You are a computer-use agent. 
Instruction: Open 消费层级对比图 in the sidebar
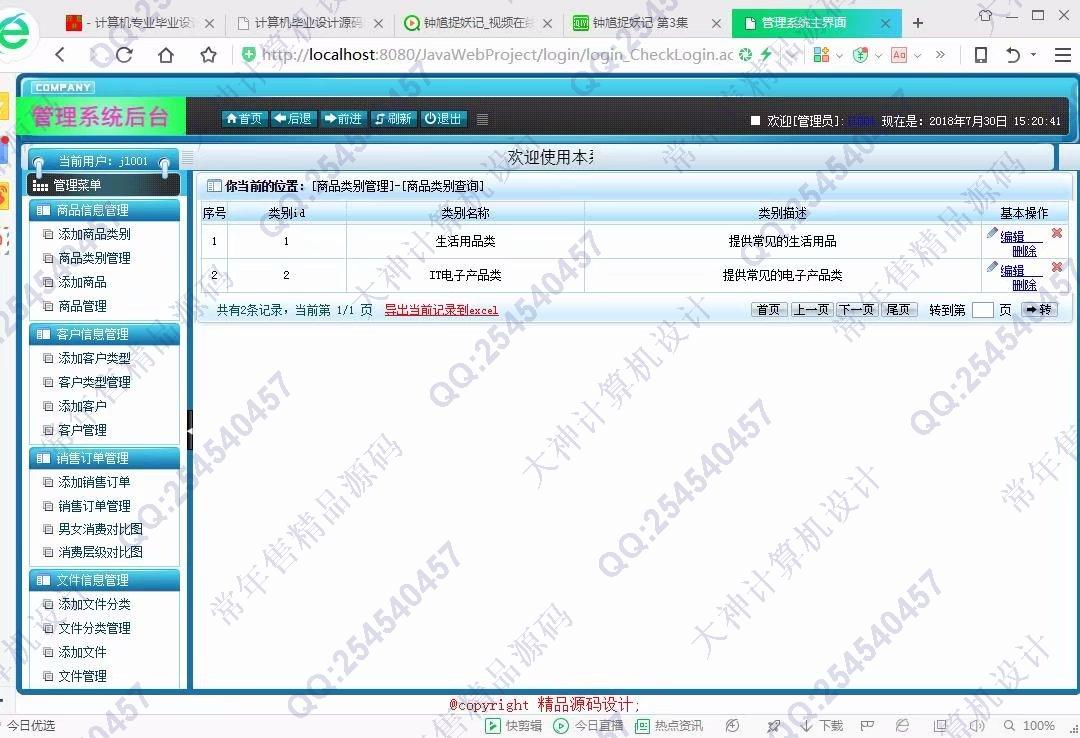point(101,552)
